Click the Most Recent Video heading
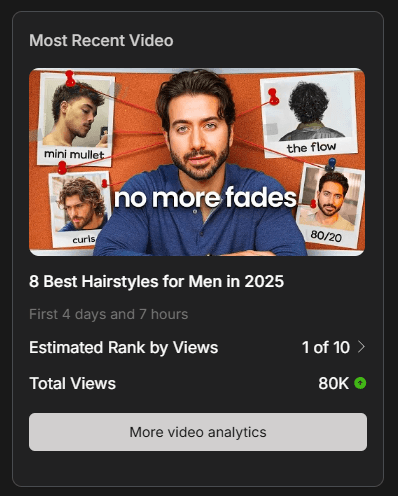The width and height of the screenshot is (398, 496). point(101,41)
